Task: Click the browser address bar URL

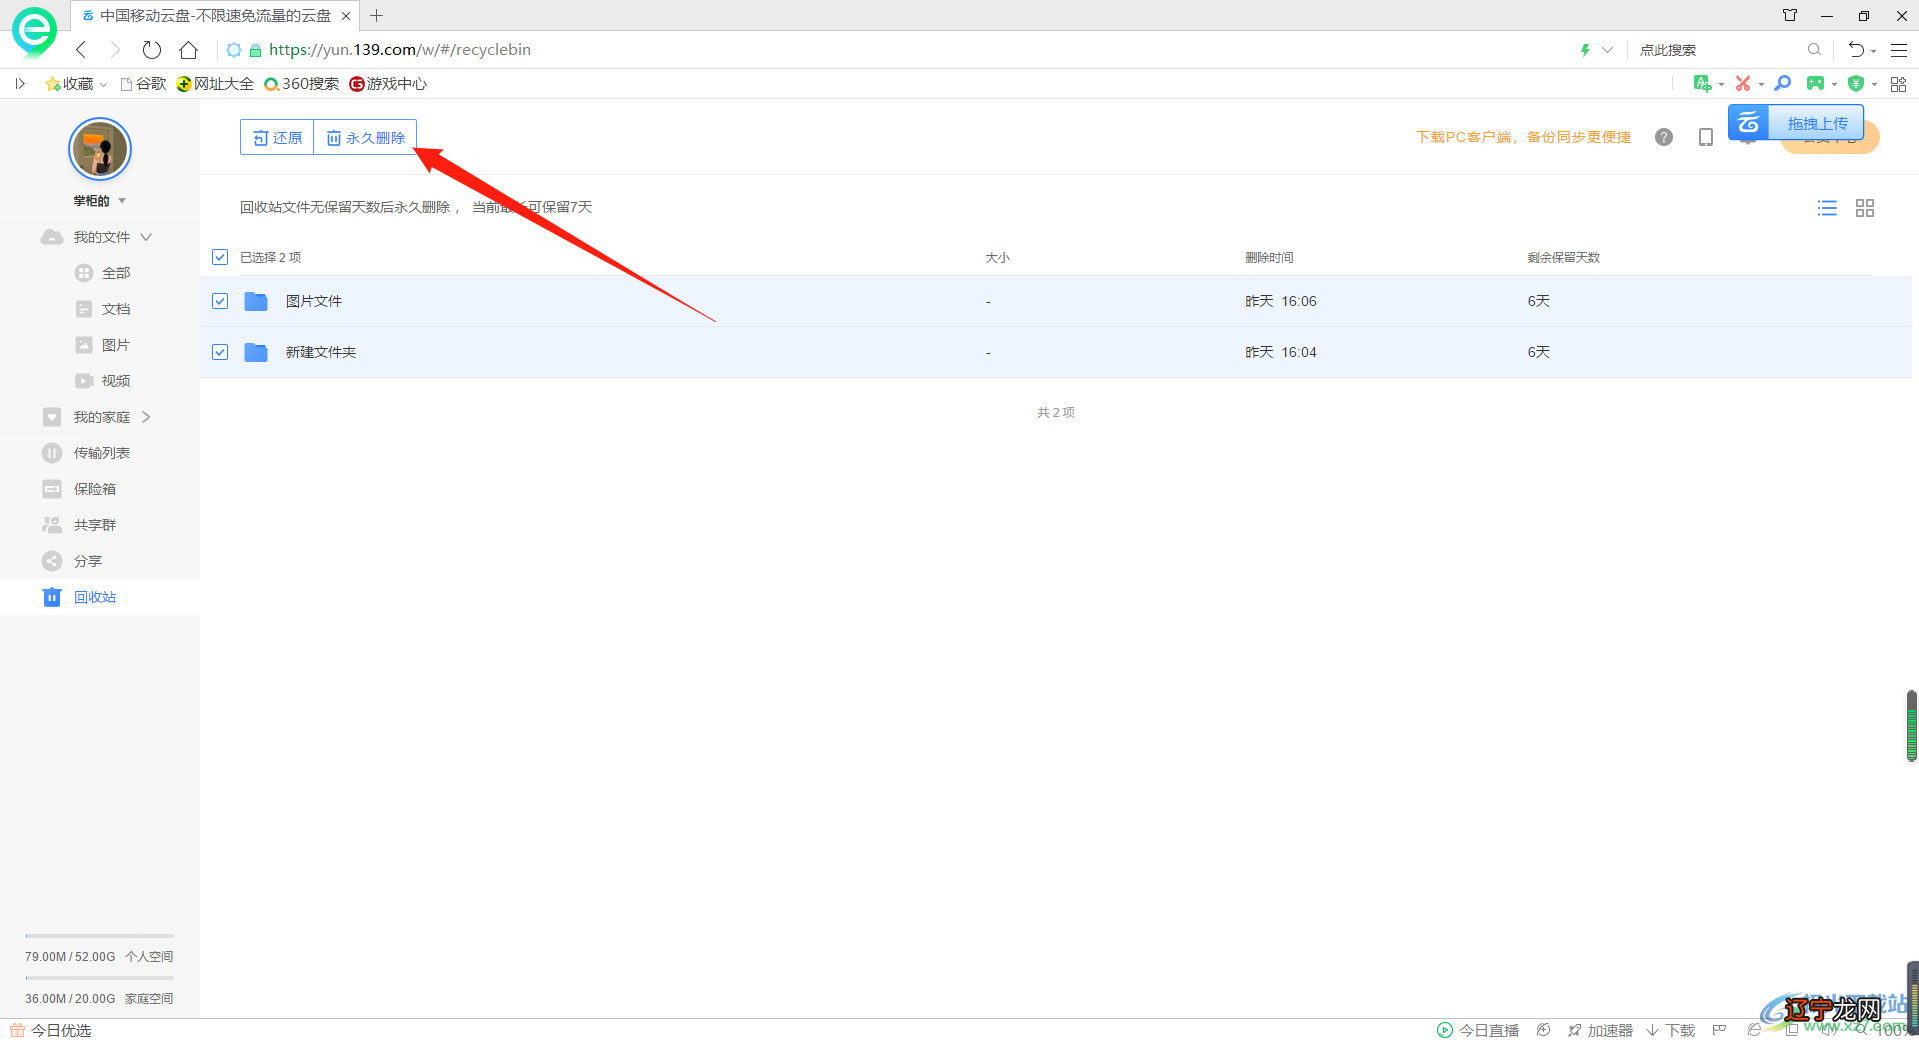Action: click(x=400, y=50)
